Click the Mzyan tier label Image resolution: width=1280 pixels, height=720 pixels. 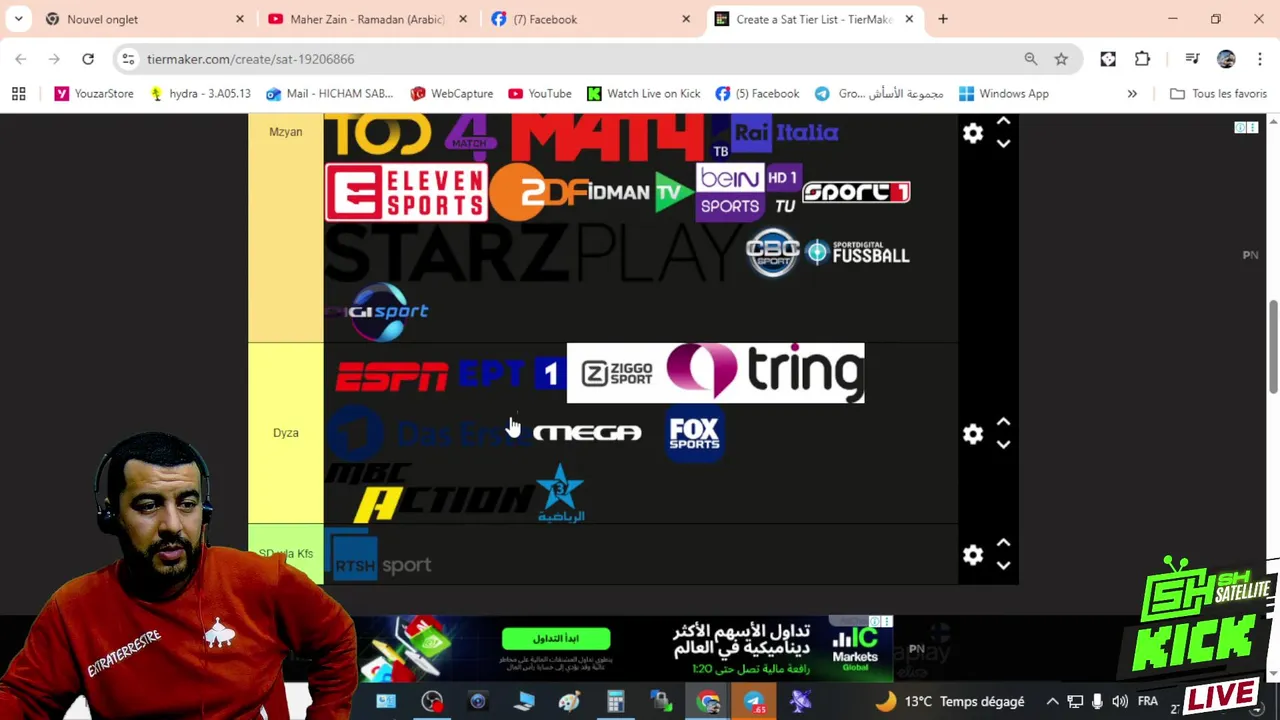pos(286,132)
